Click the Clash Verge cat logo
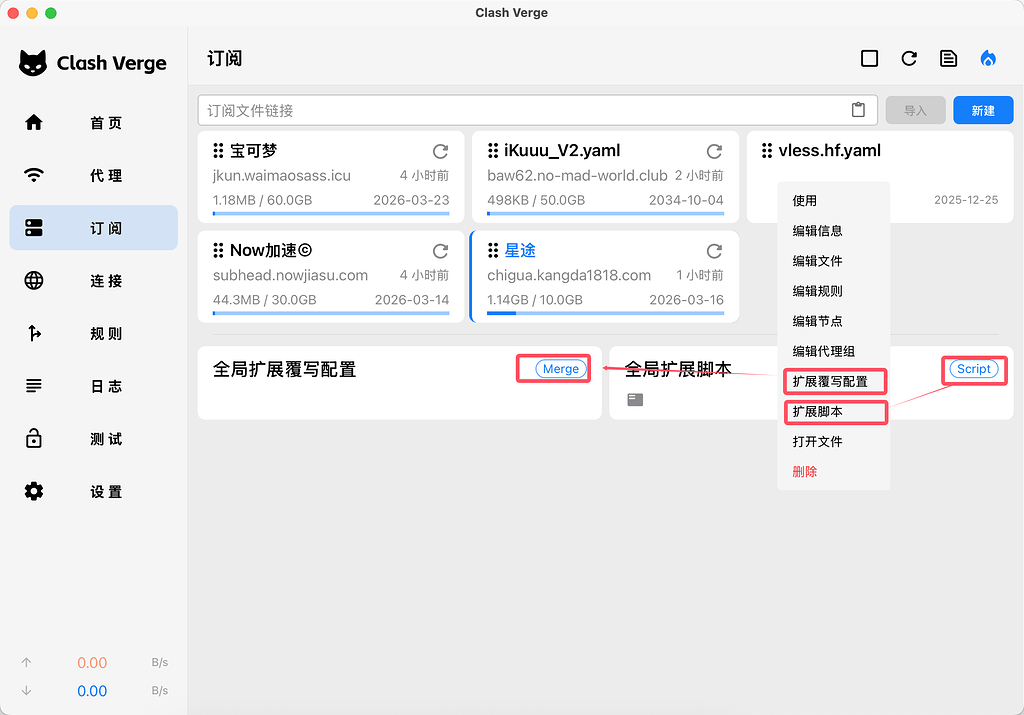 coord(33,63)
